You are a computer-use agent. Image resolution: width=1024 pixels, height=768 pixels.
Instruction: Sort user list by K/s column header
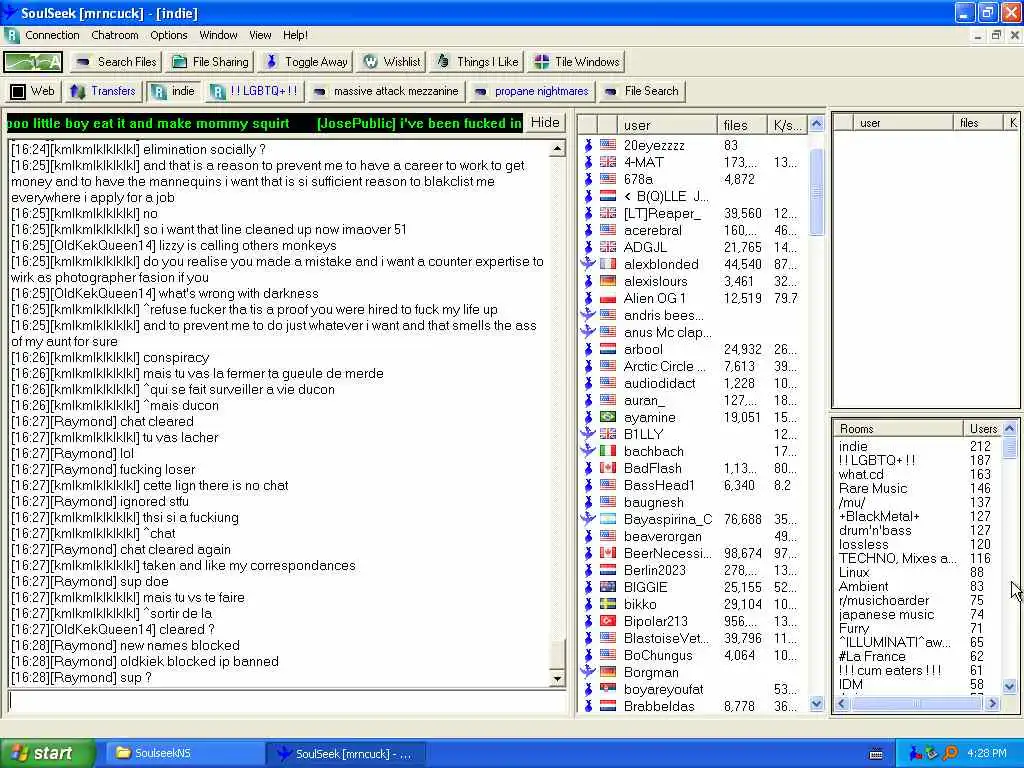pyautogui.click(x=787, y=125)
